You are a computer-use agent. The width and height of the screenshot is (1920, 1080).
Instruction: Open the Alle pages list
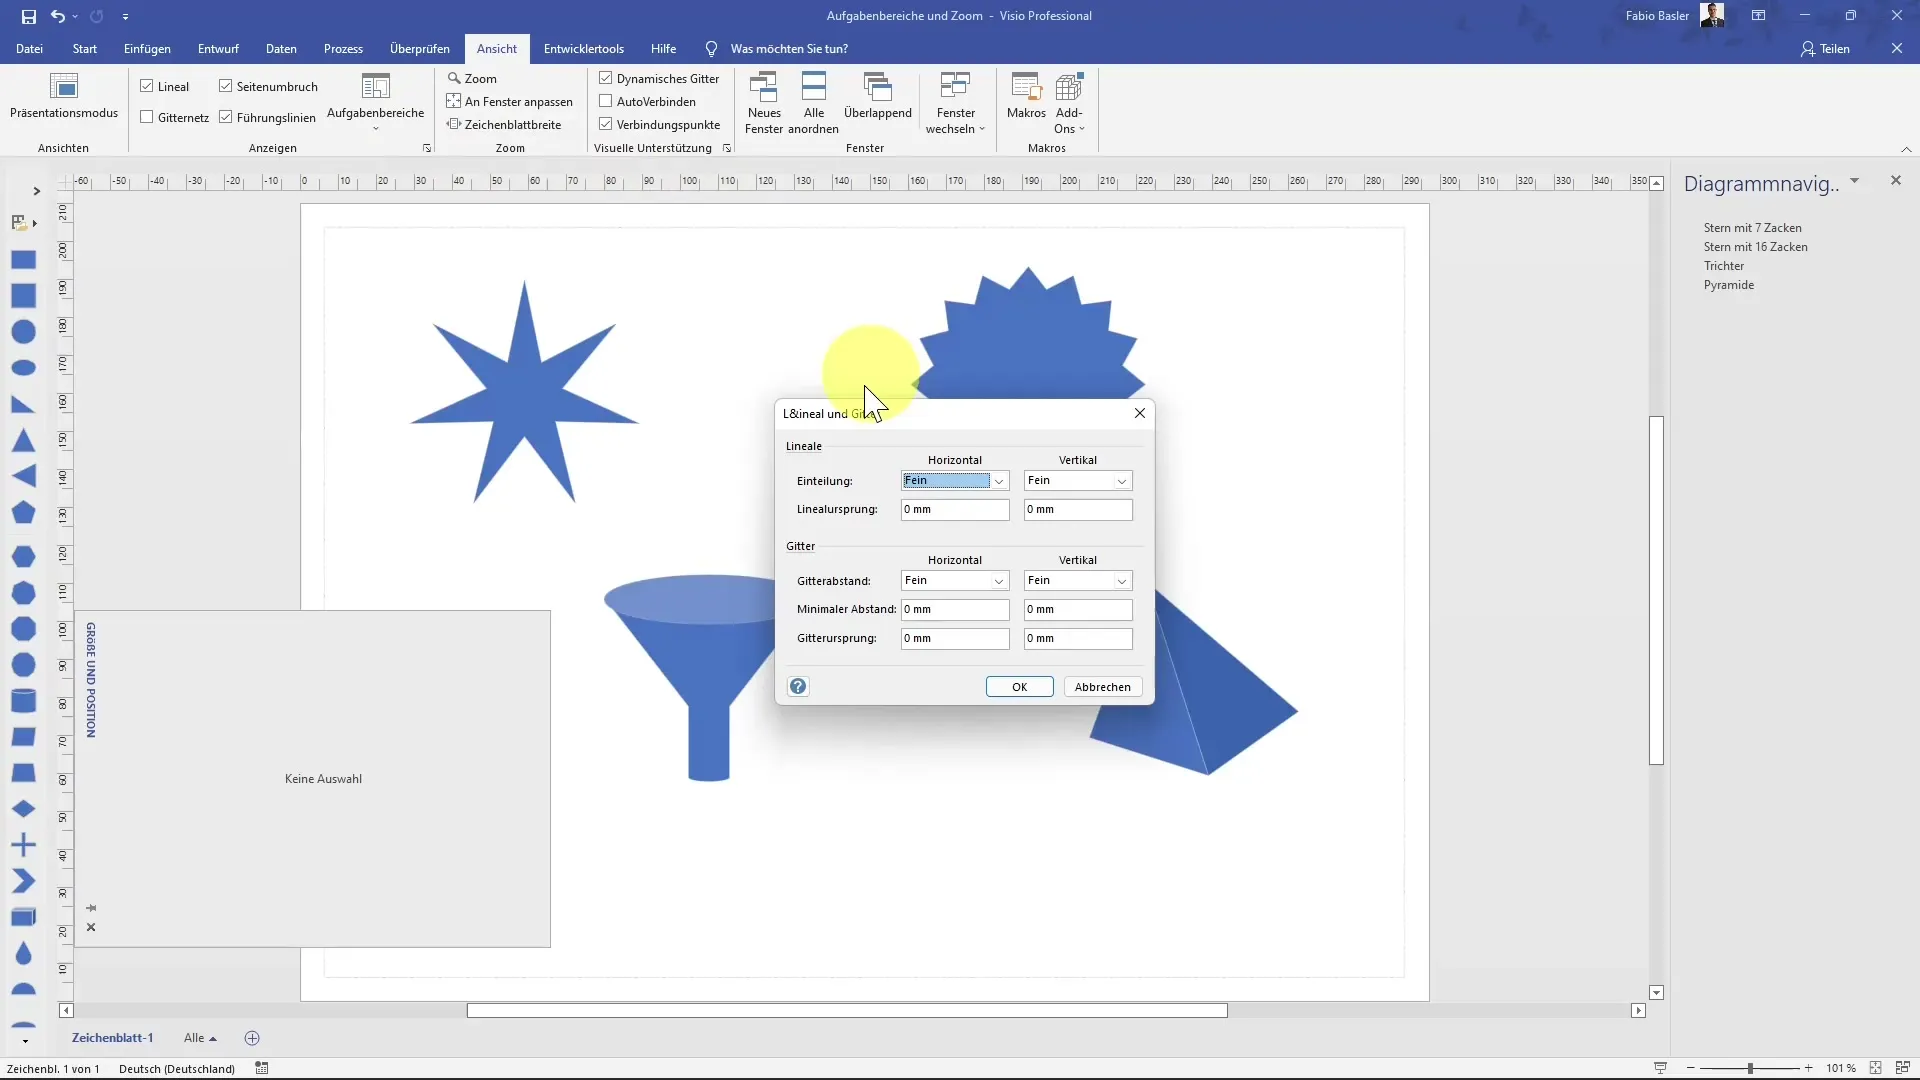coord(200,1038)
